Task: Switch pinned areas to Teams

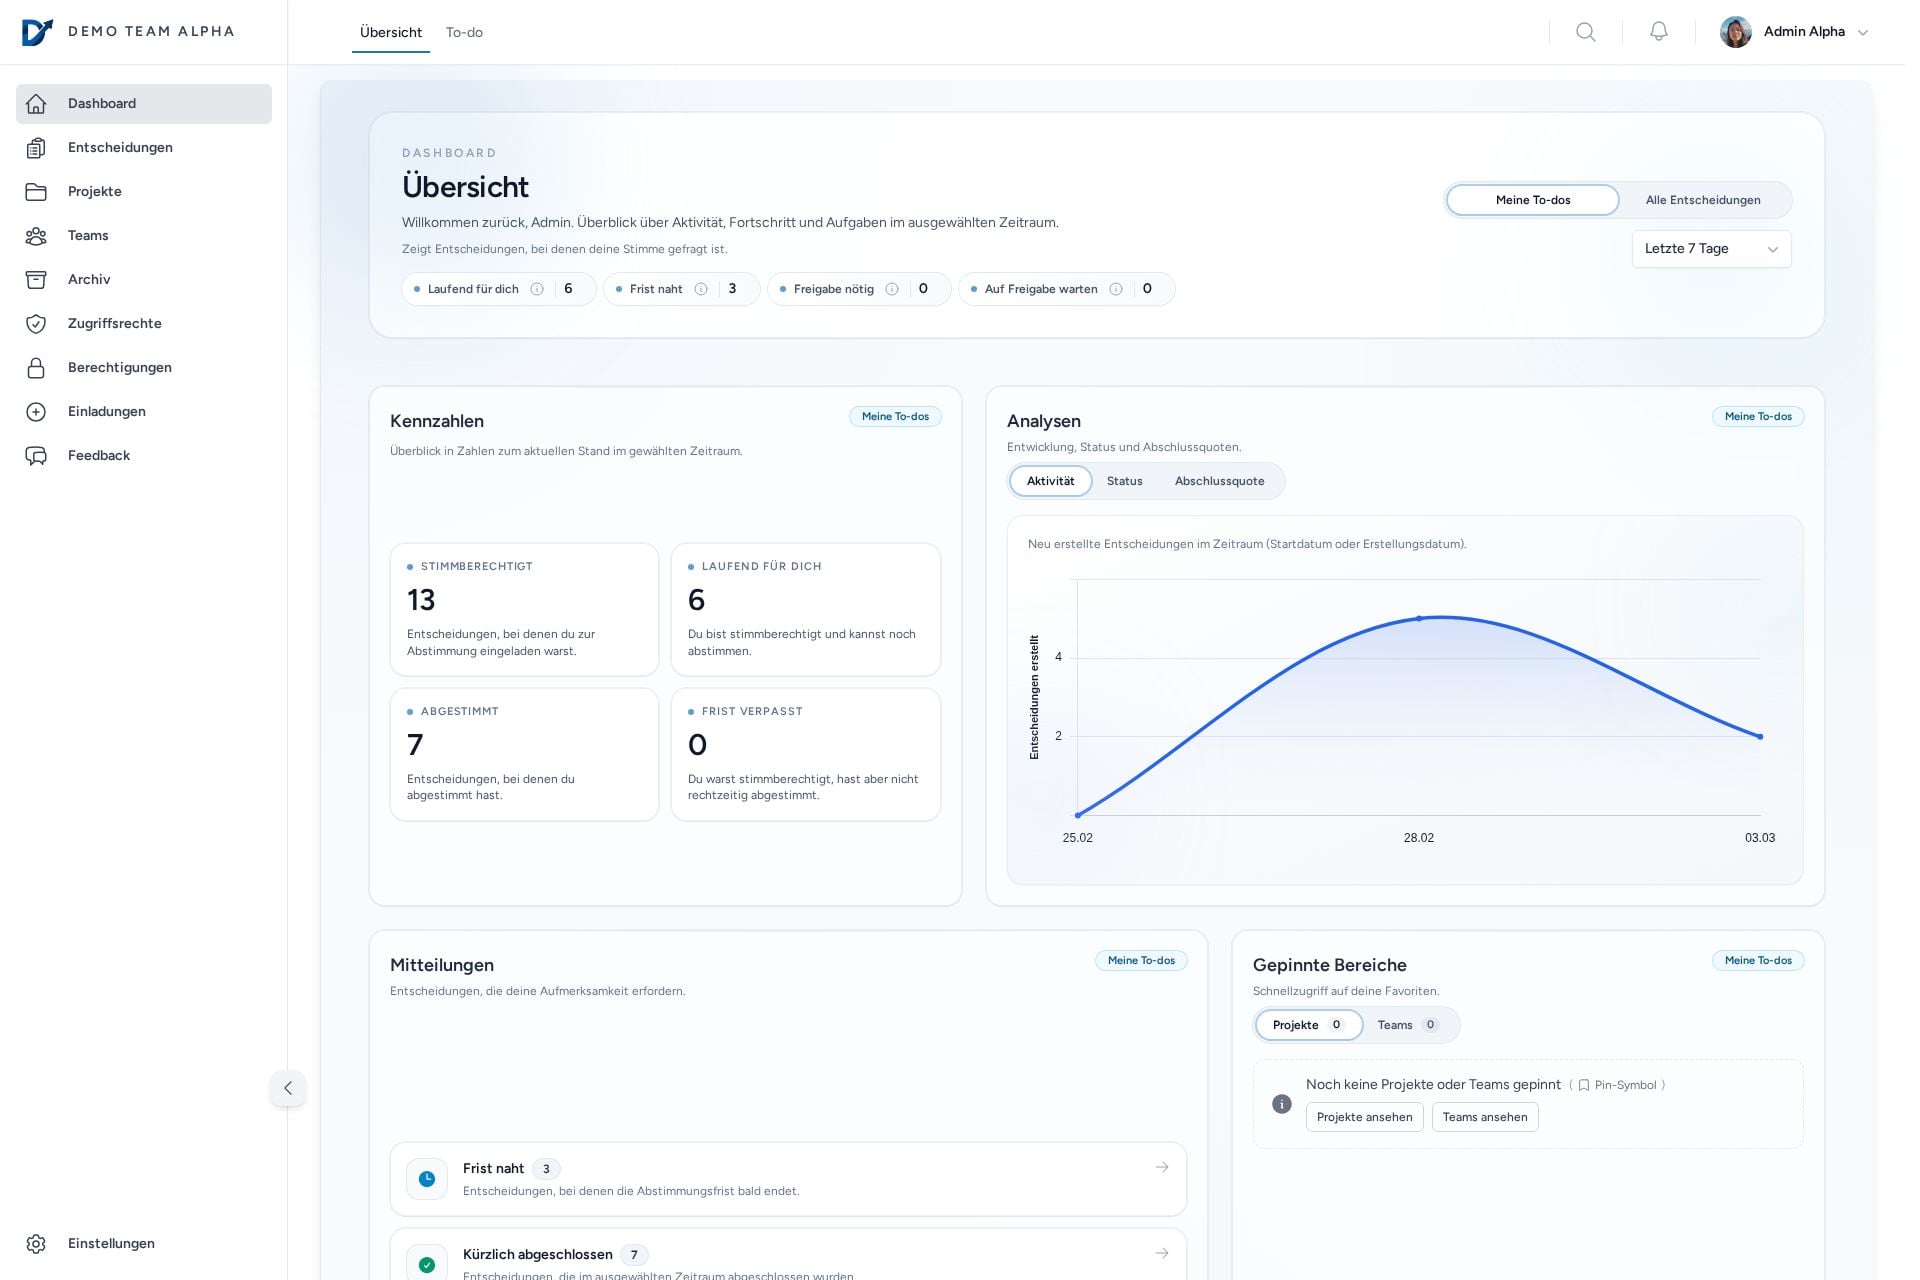Action: coord(1405,1025)
